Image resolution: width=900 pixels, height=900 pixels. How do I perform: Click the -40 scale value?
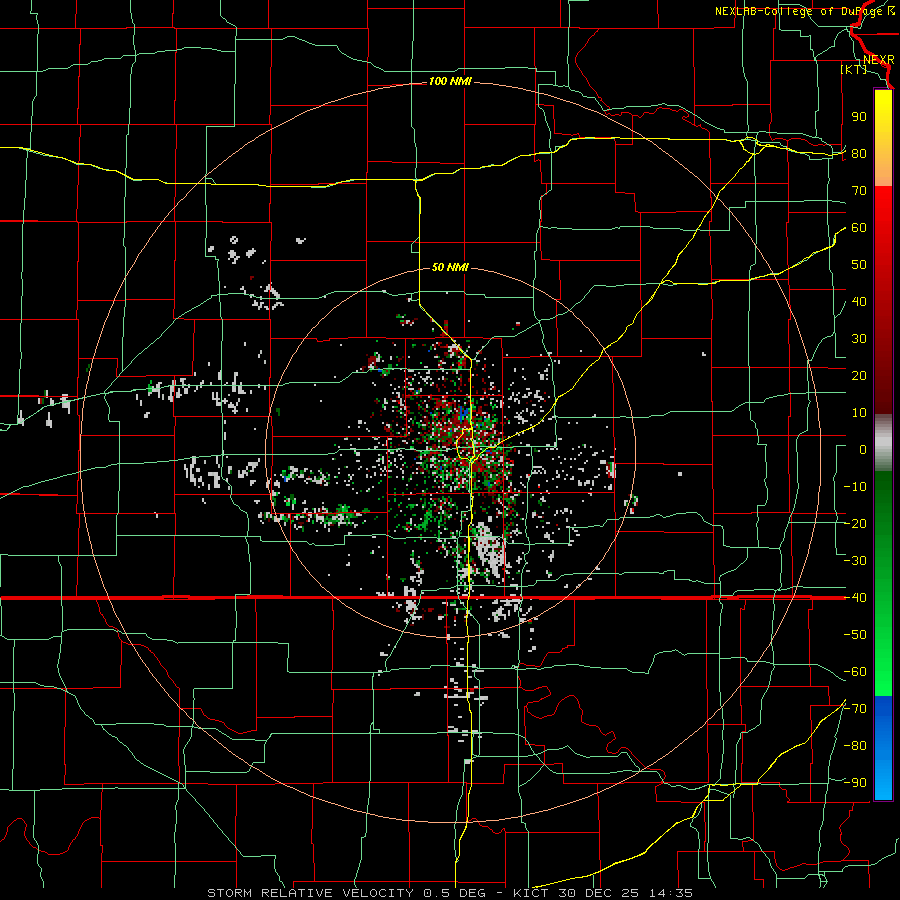click(855, 598)
